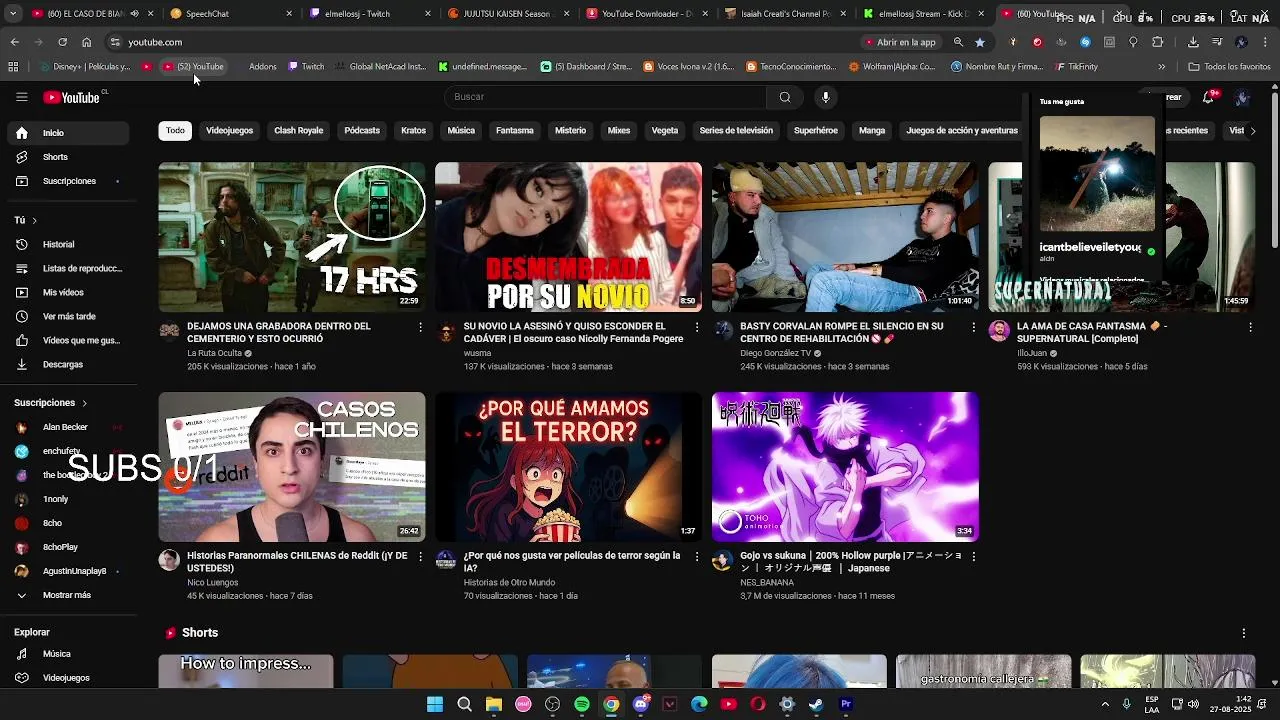Select the Videojuegos filter chip
1280x720 pixels.
(229, 131)
